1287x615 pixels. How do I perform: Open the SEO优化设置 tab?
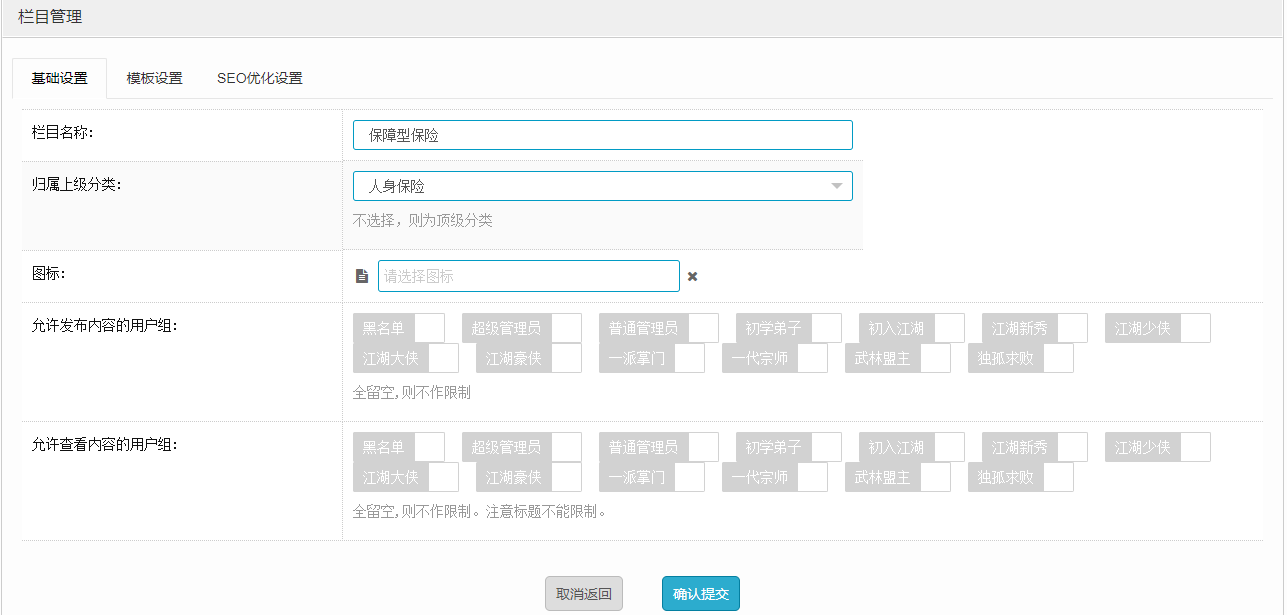coord(259,78)
